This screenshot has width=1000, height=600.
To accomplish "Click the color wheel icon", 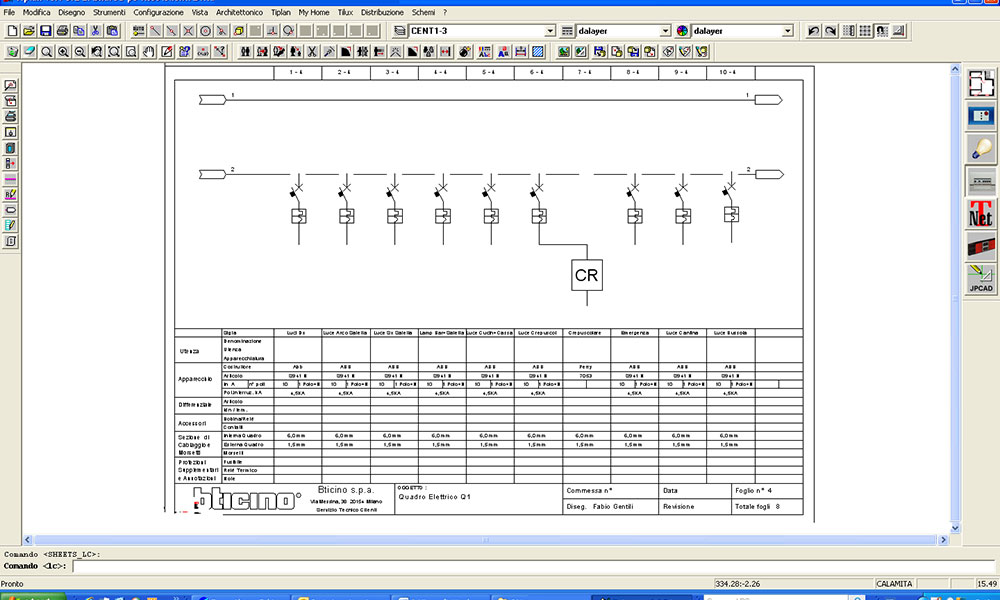I will (x=683, y=31).
